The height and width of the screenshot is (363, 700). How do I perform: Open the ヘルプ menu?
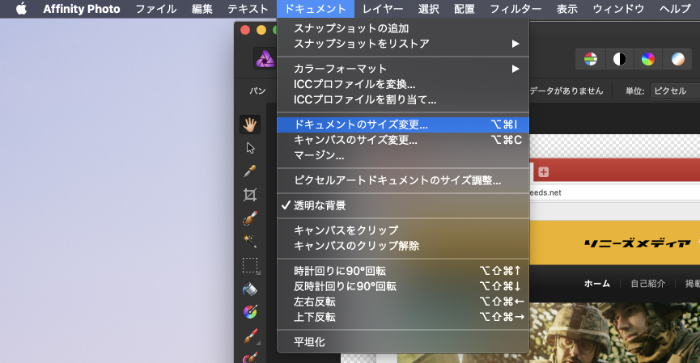pos(675,9)
